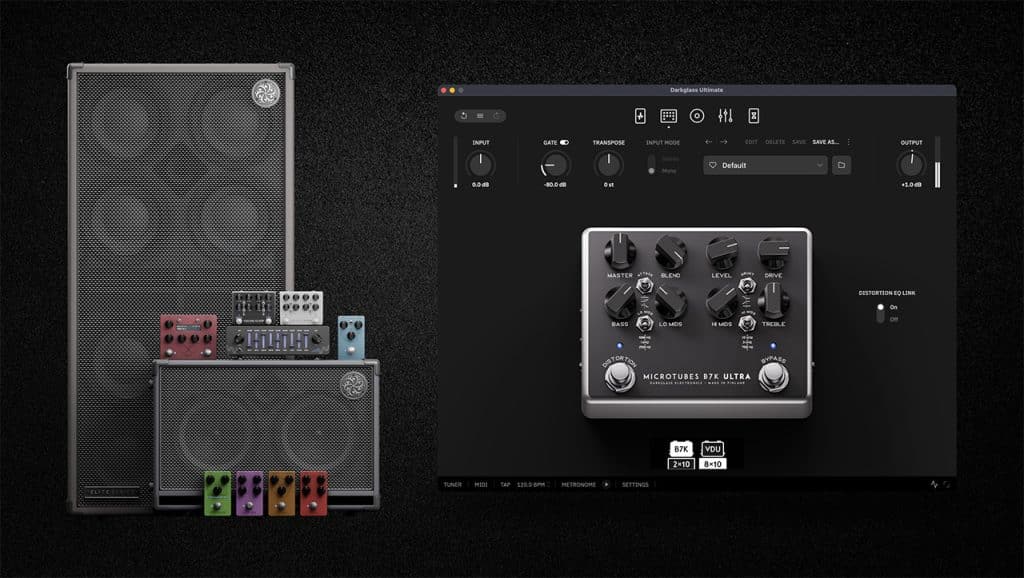
Task: Select the pedal view icon in the top toolbar
Action: (x=638, y=114)
